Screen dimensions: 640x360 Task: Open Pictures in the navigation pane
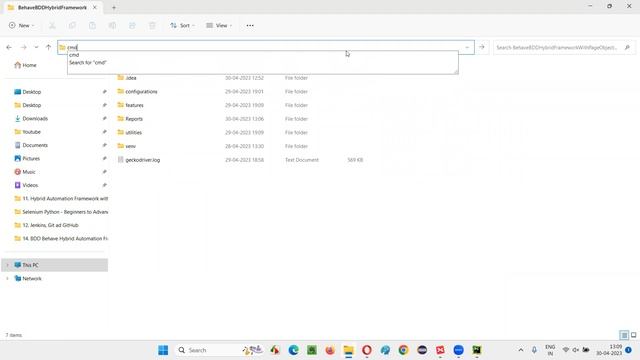(27, 158)
